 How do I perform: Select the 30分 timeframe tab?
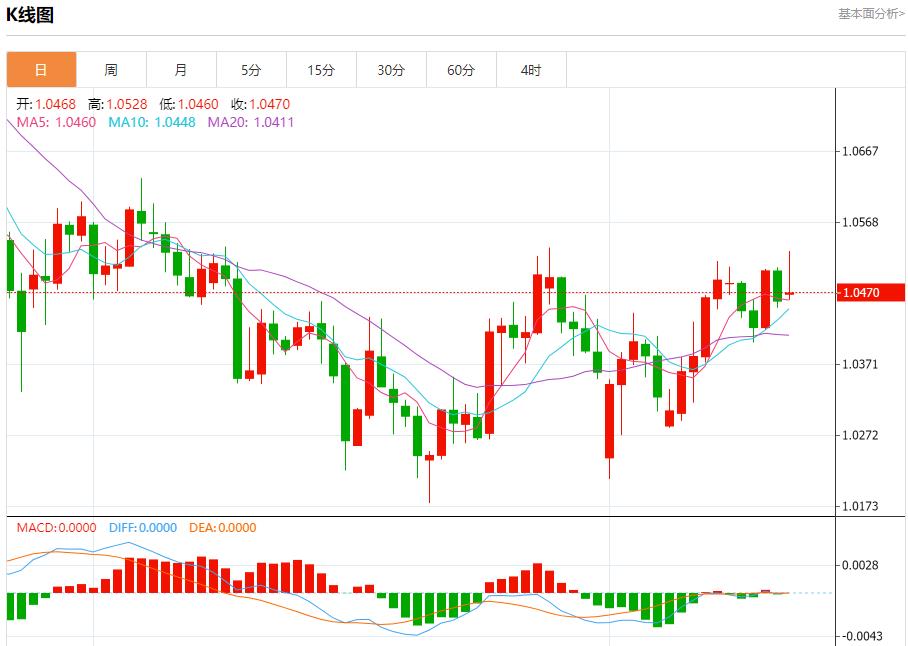[391, 70]
